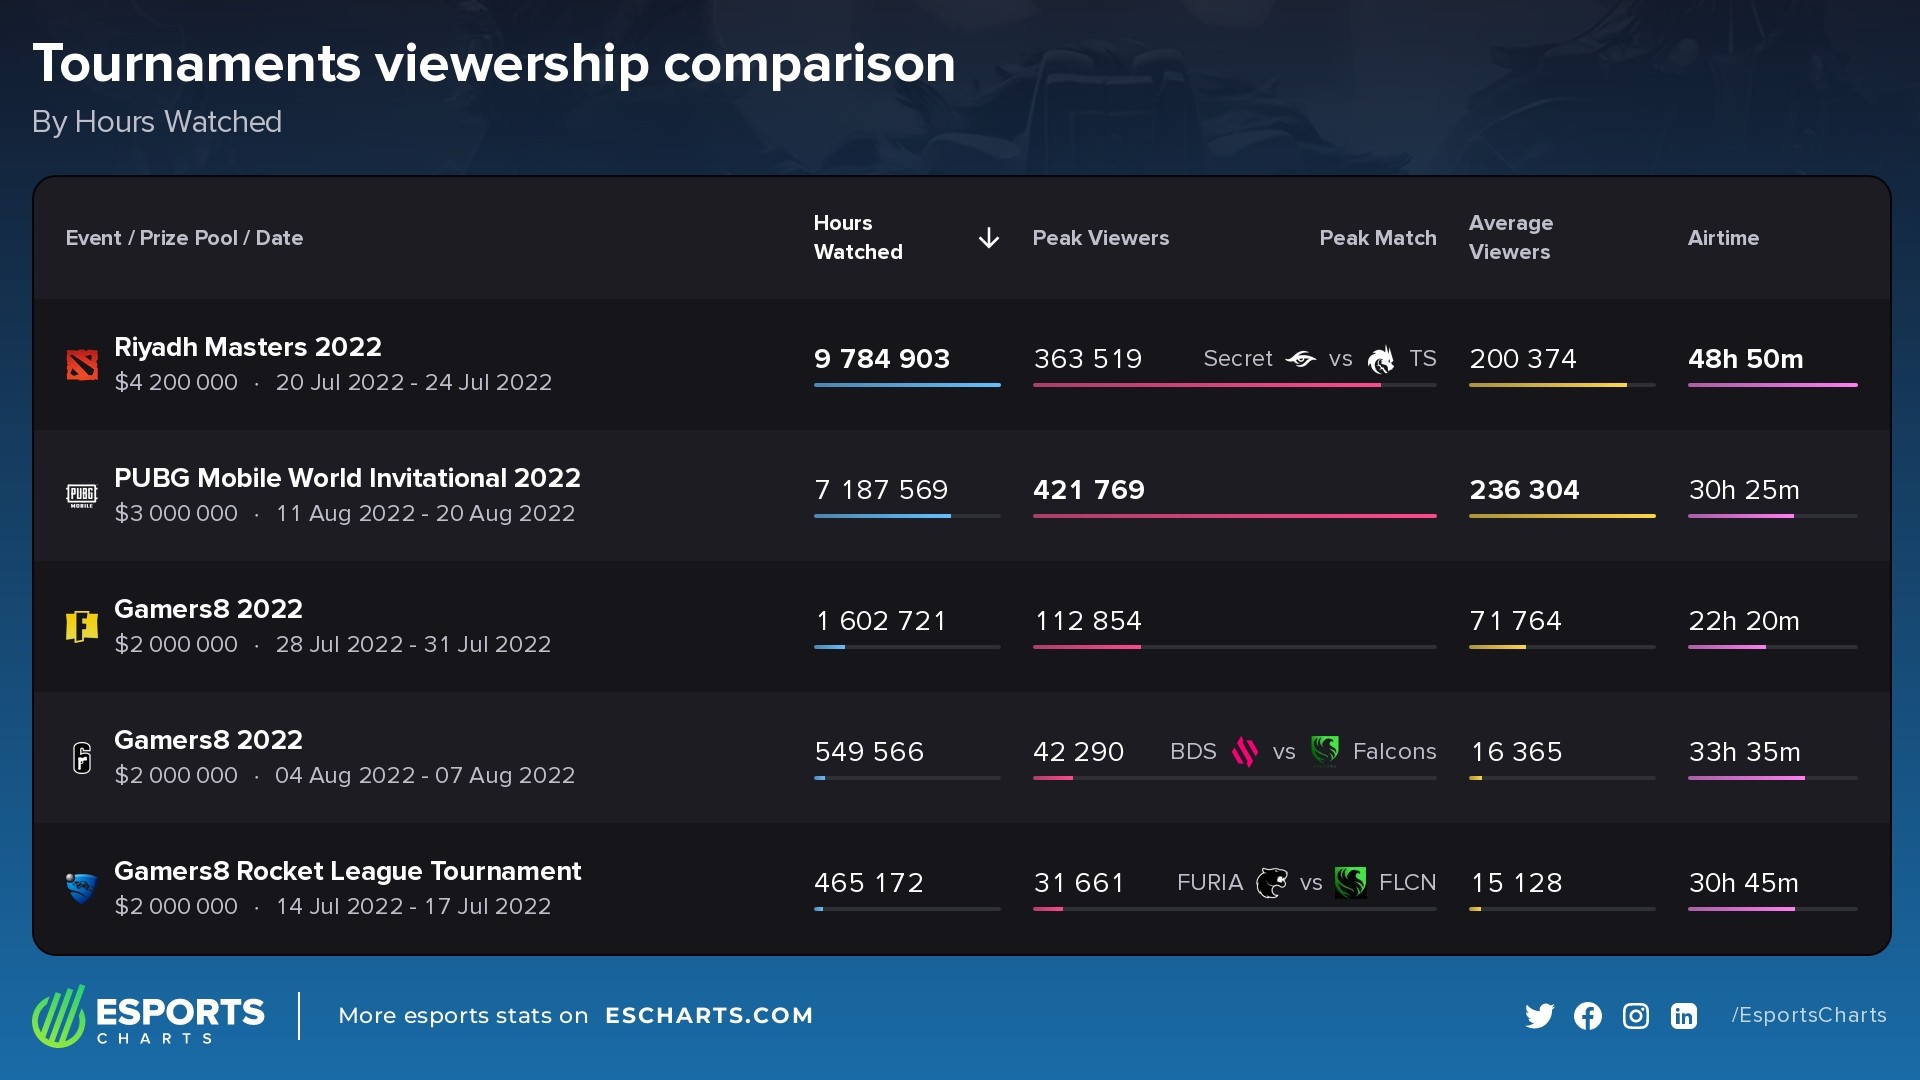Click Riyadh Masters hours watched bar
The width and height of the screenshot is (1920, 1080).
(x=907, y=385)
